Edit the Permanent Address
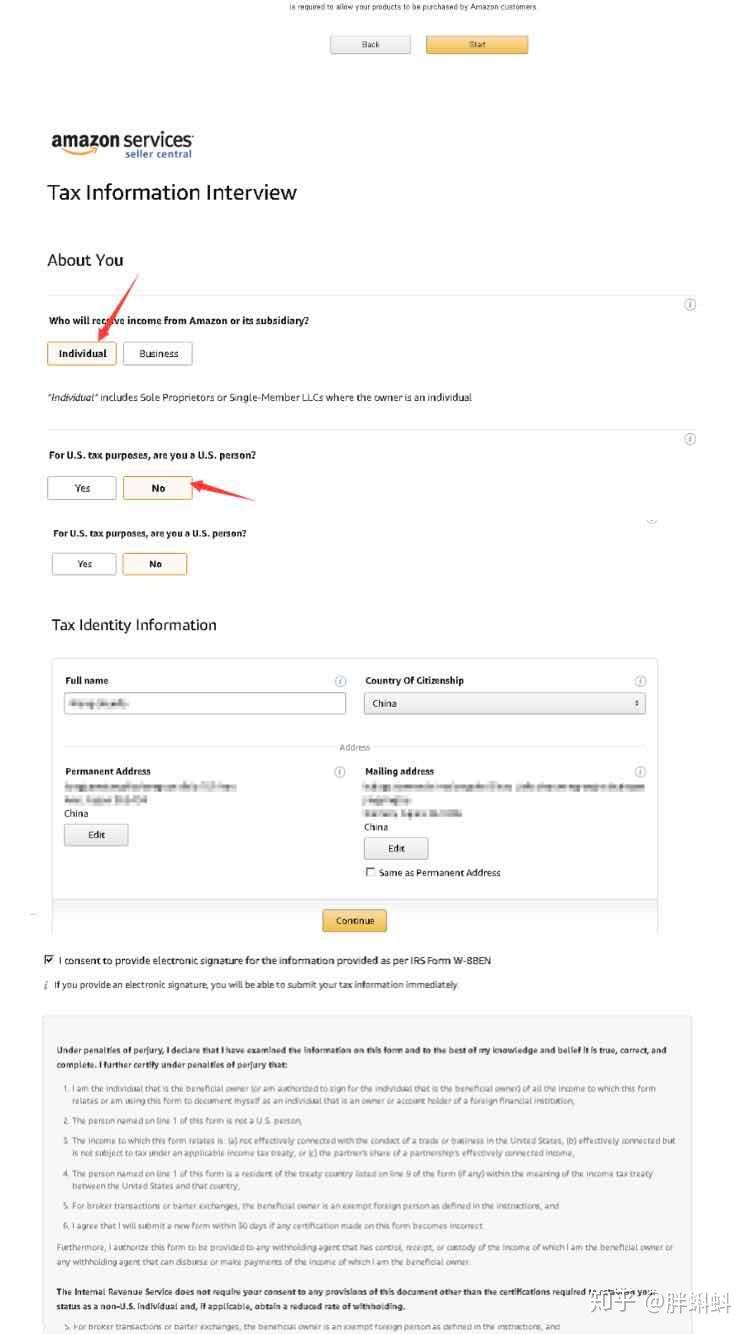The image size is (750, 1334). [96, 835]
